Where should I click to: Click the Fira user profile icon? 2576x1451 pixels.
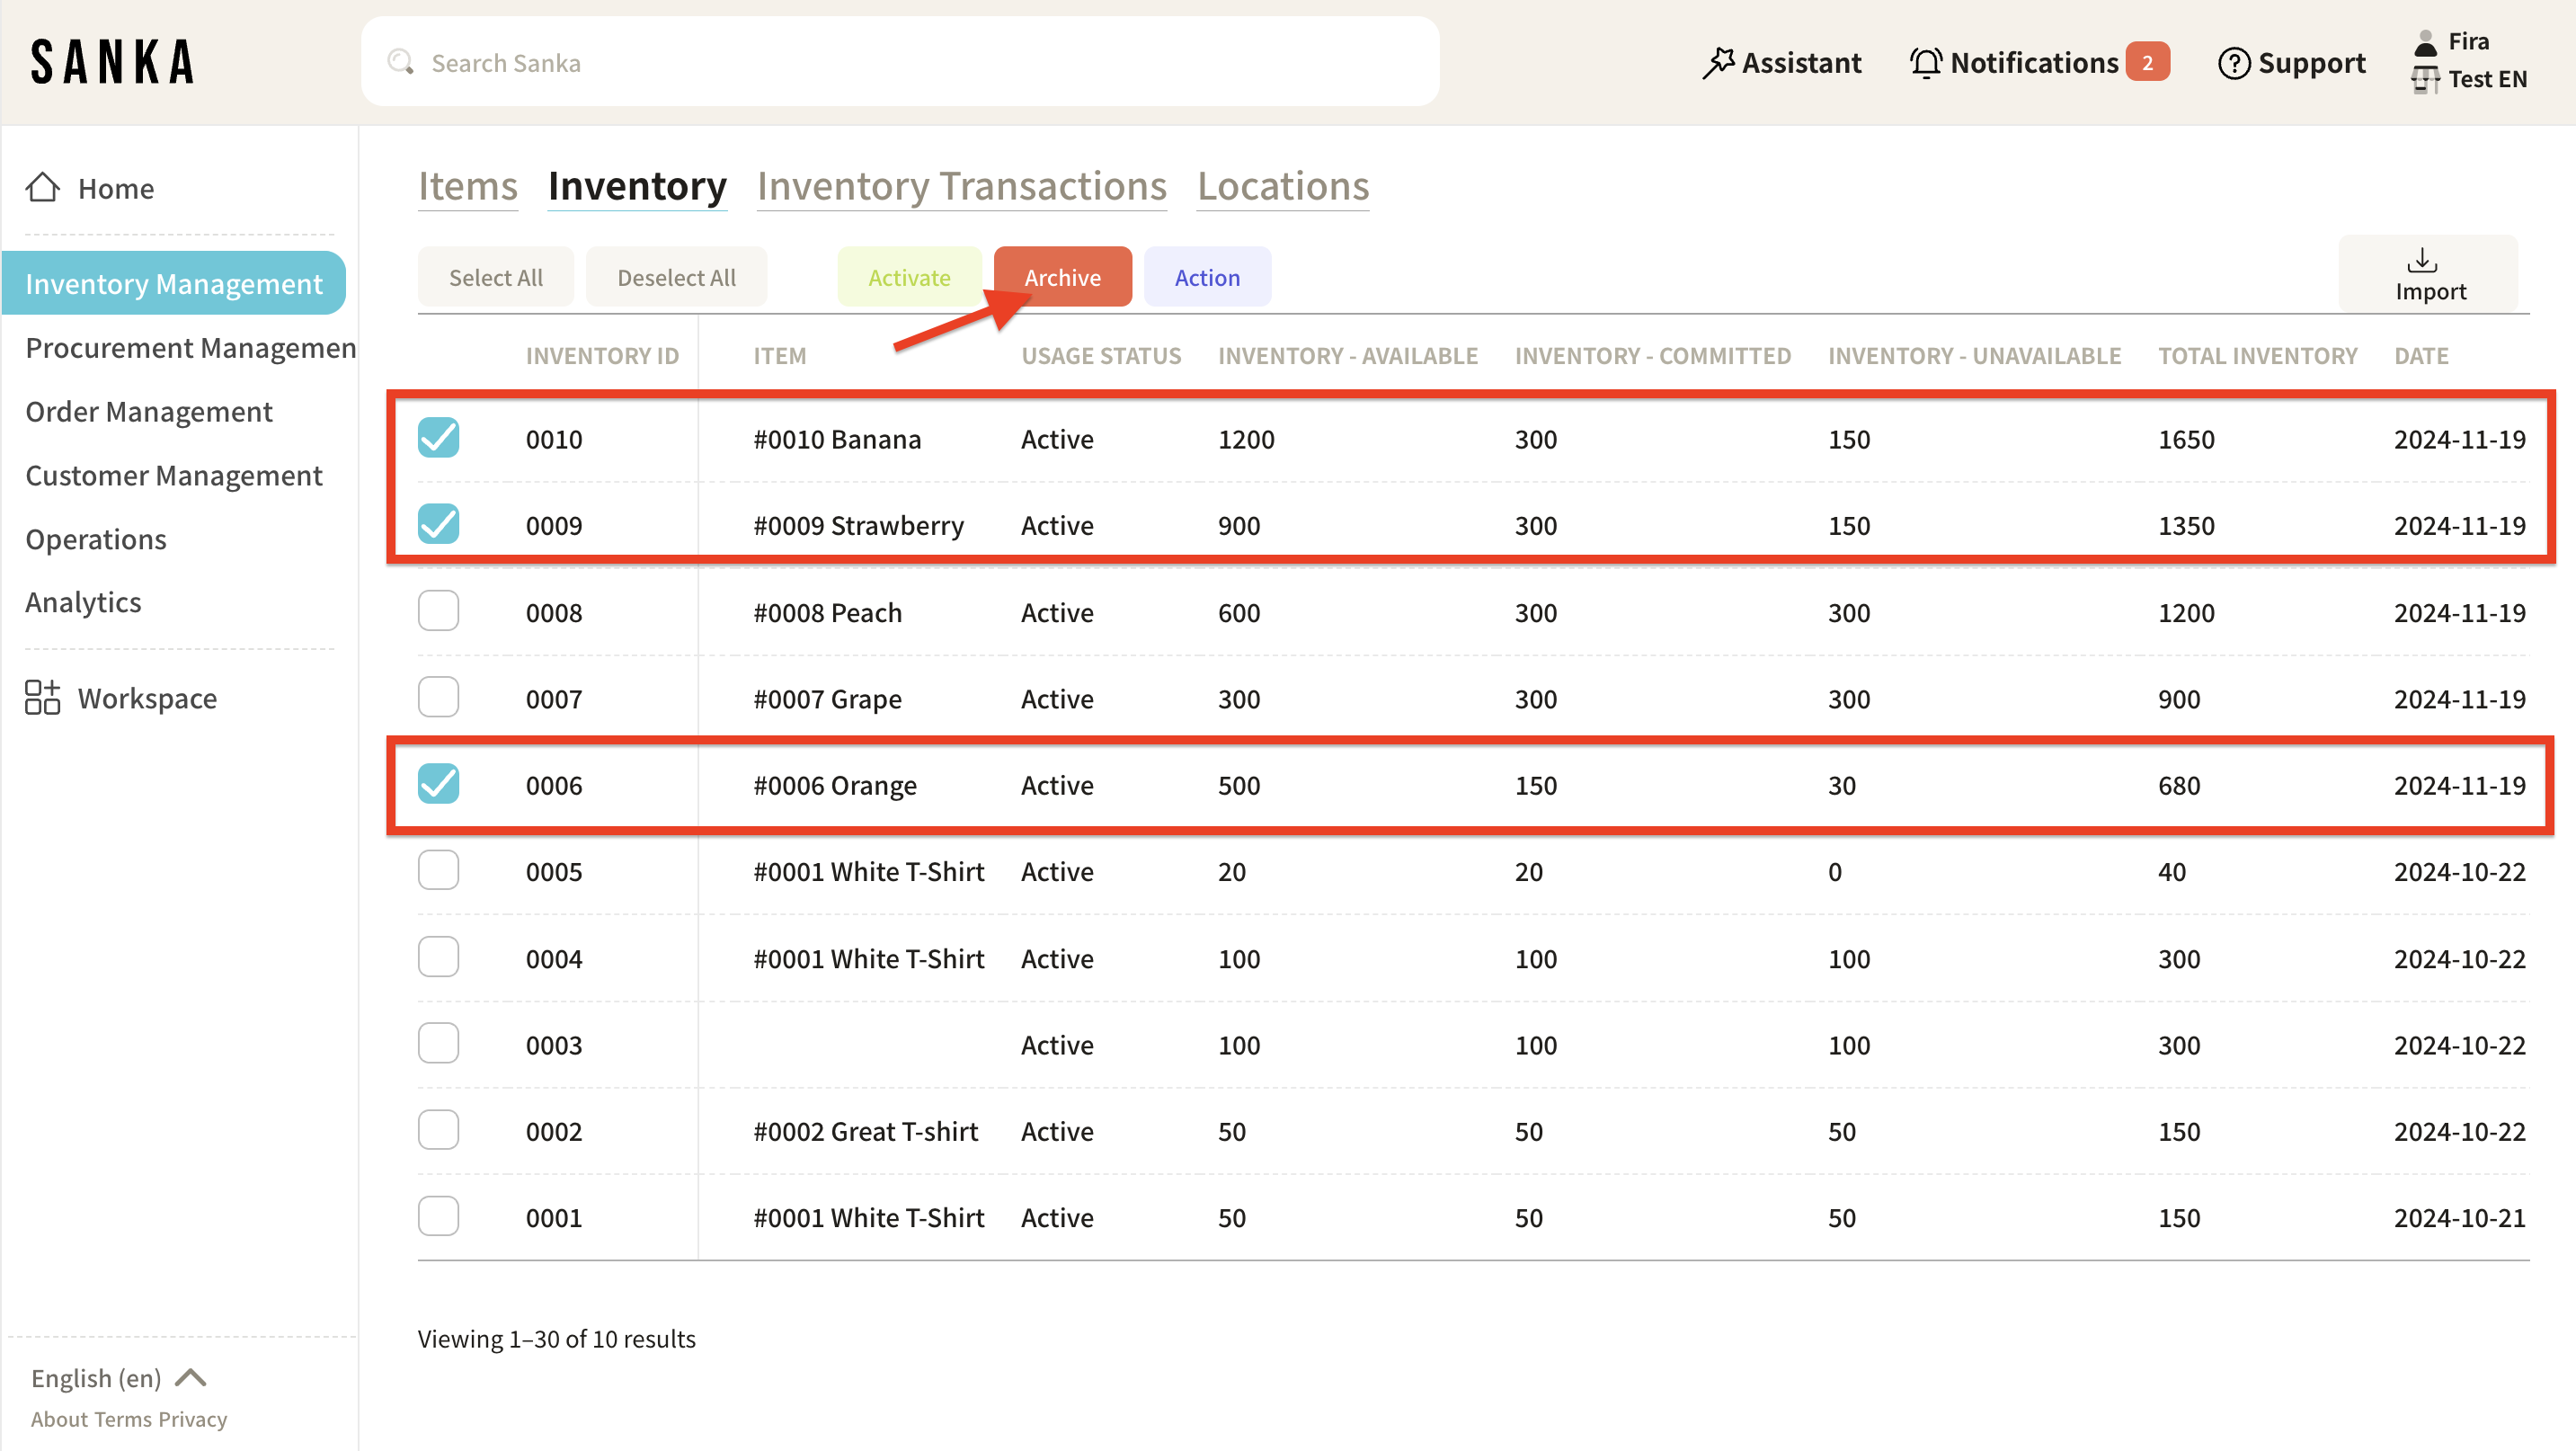[x=2425, y=42]
